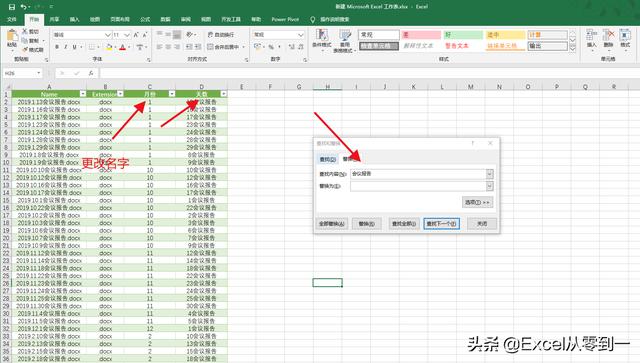640x363 pixels.
Task: Switch to the Insert ribbon tab
Action: coord(74,19)
